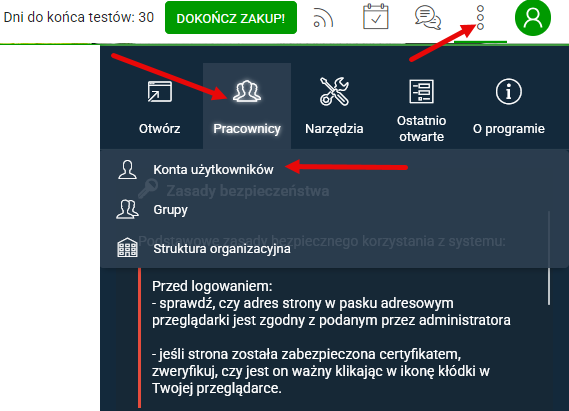Select the Narzędzia menu label
The width and height of the screenshot is (569, 411).
334,129
